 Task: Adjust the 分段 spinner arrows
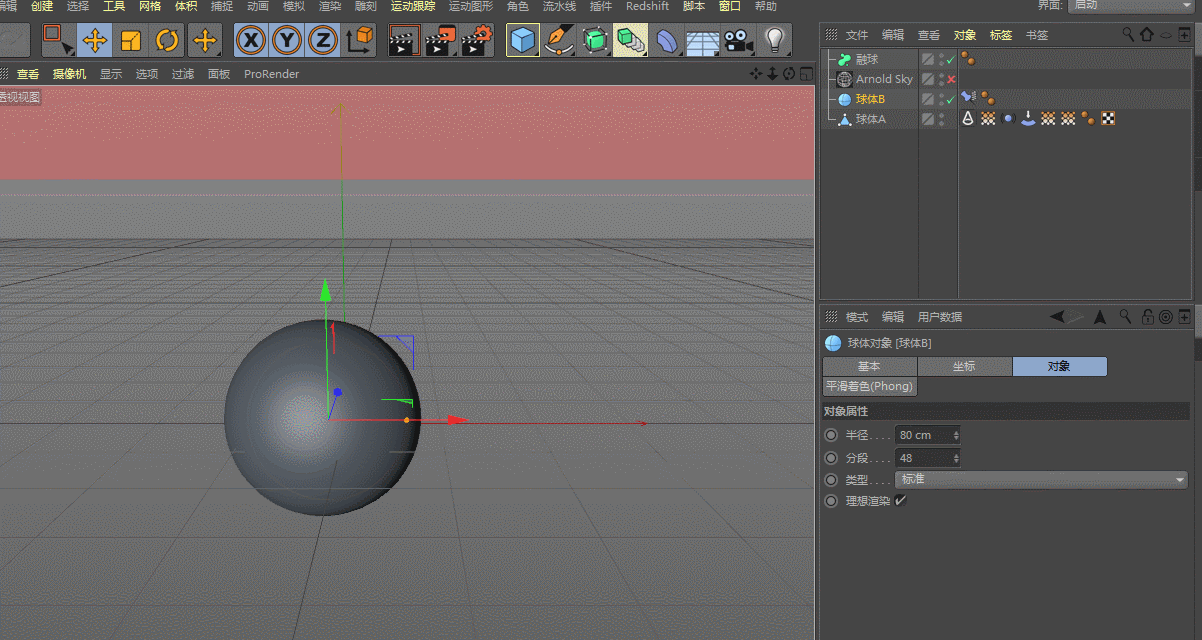pyautogui.click(x=957, y=458)
